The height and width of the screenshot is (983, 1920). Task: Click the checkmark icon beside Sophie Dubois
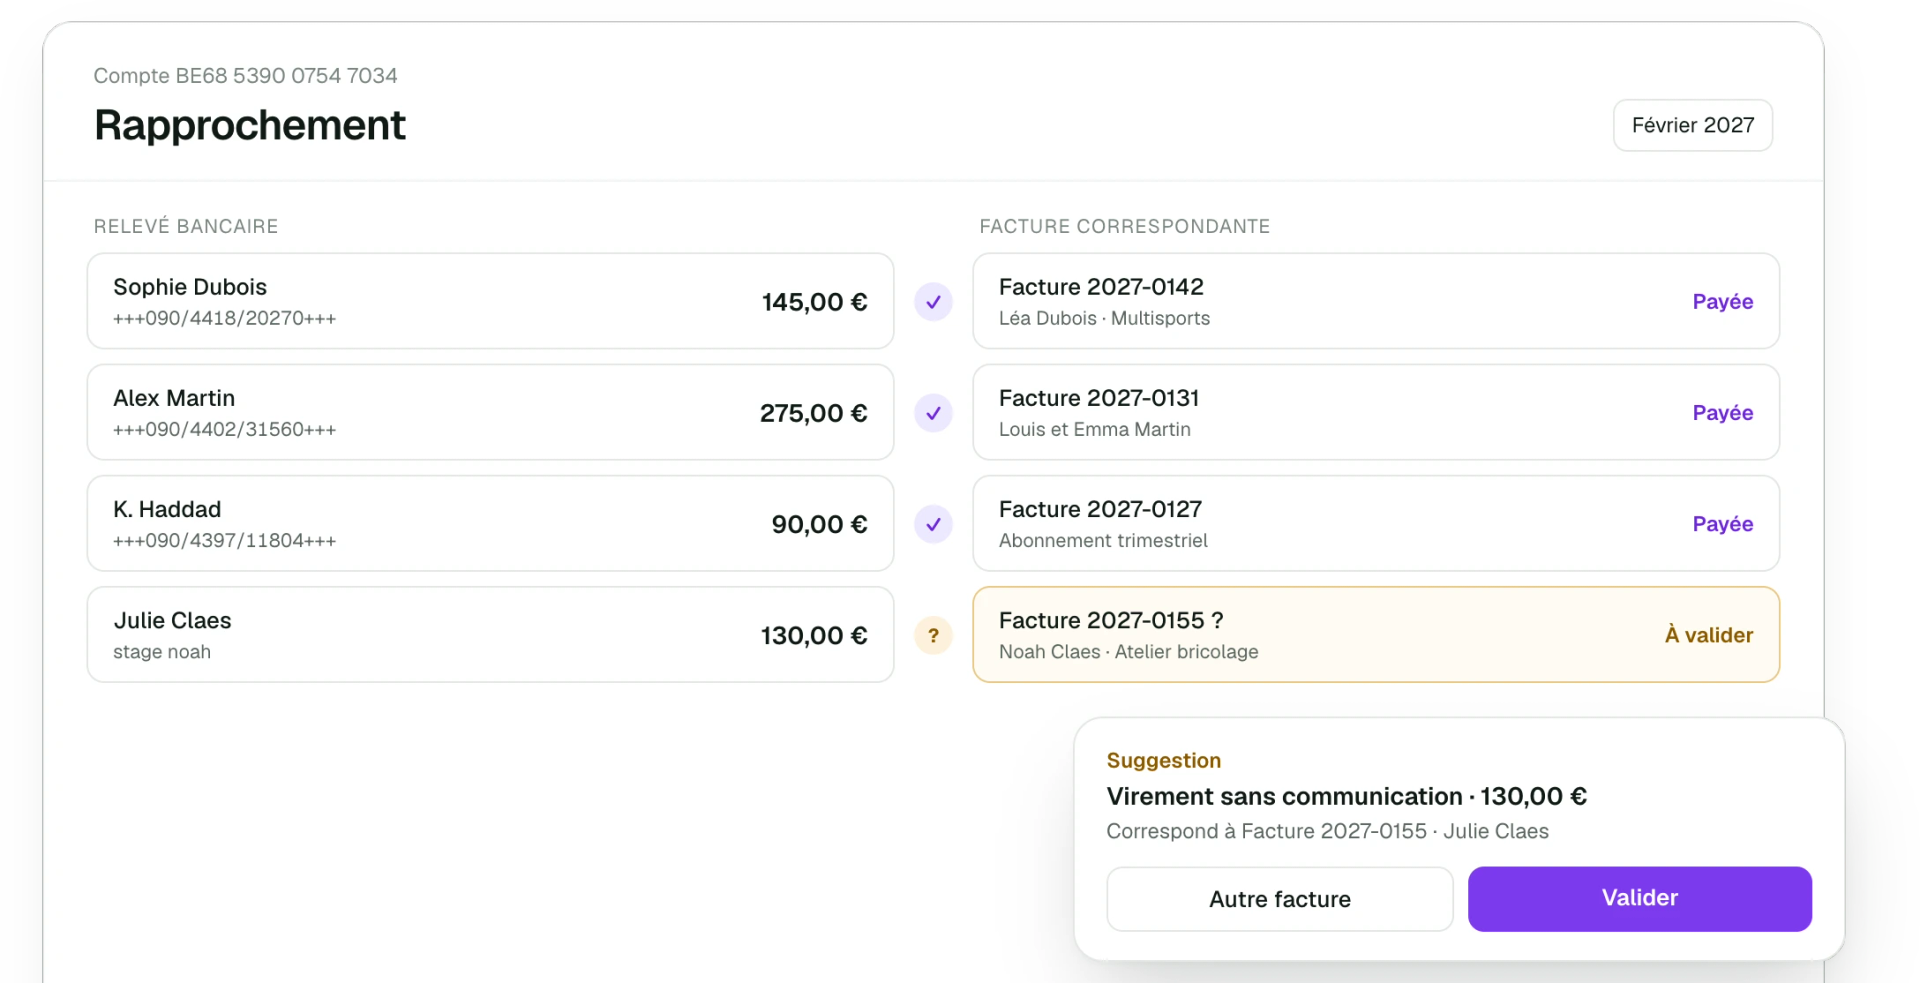pyautogui.click(x=933, y=302)
